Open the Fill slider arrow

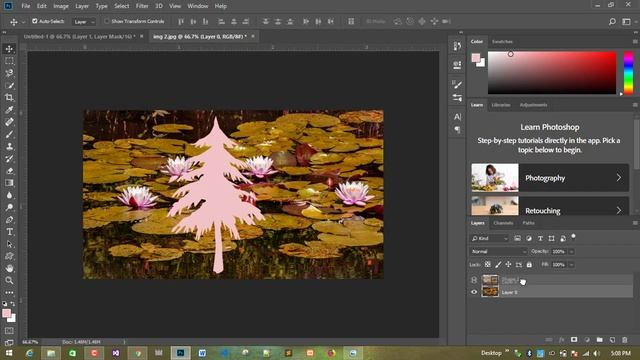click(571, 264)
